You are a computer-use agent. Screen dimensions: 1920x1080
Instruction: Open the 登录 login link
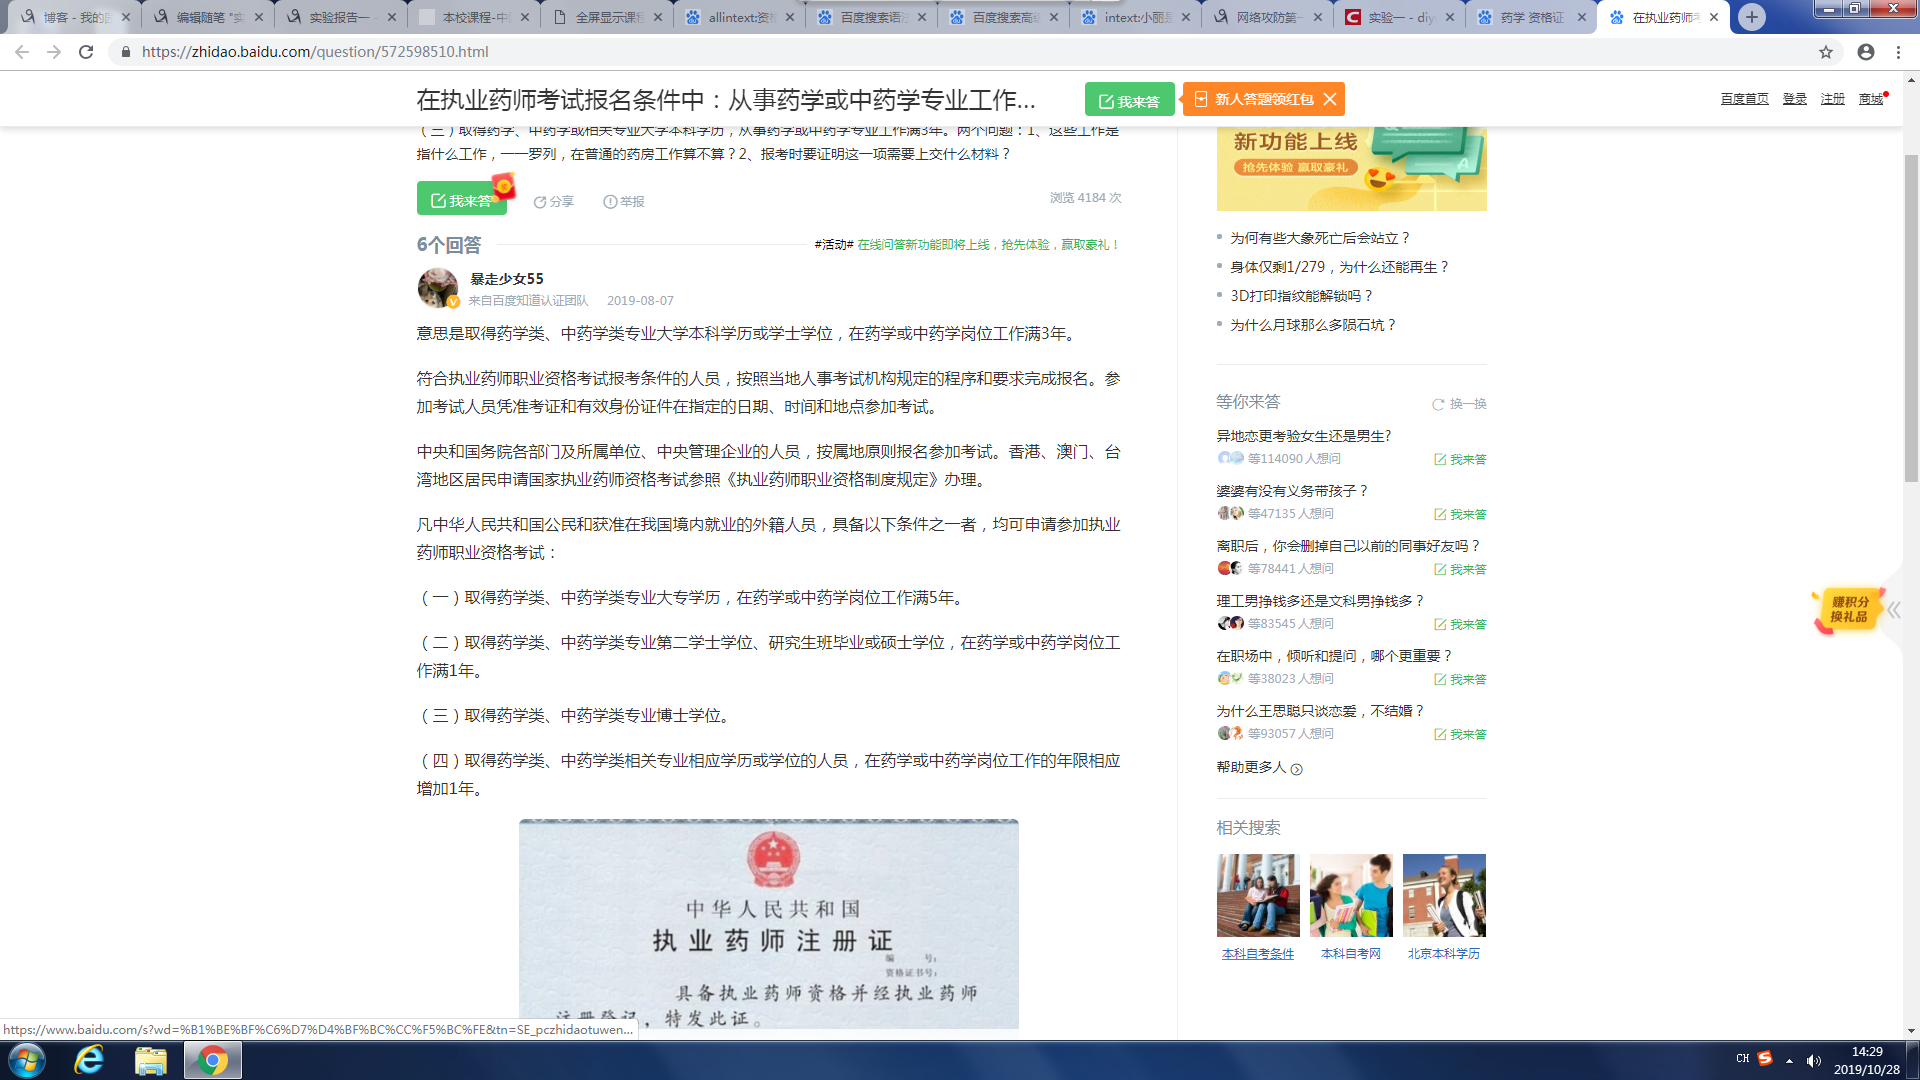point(1794,99)
